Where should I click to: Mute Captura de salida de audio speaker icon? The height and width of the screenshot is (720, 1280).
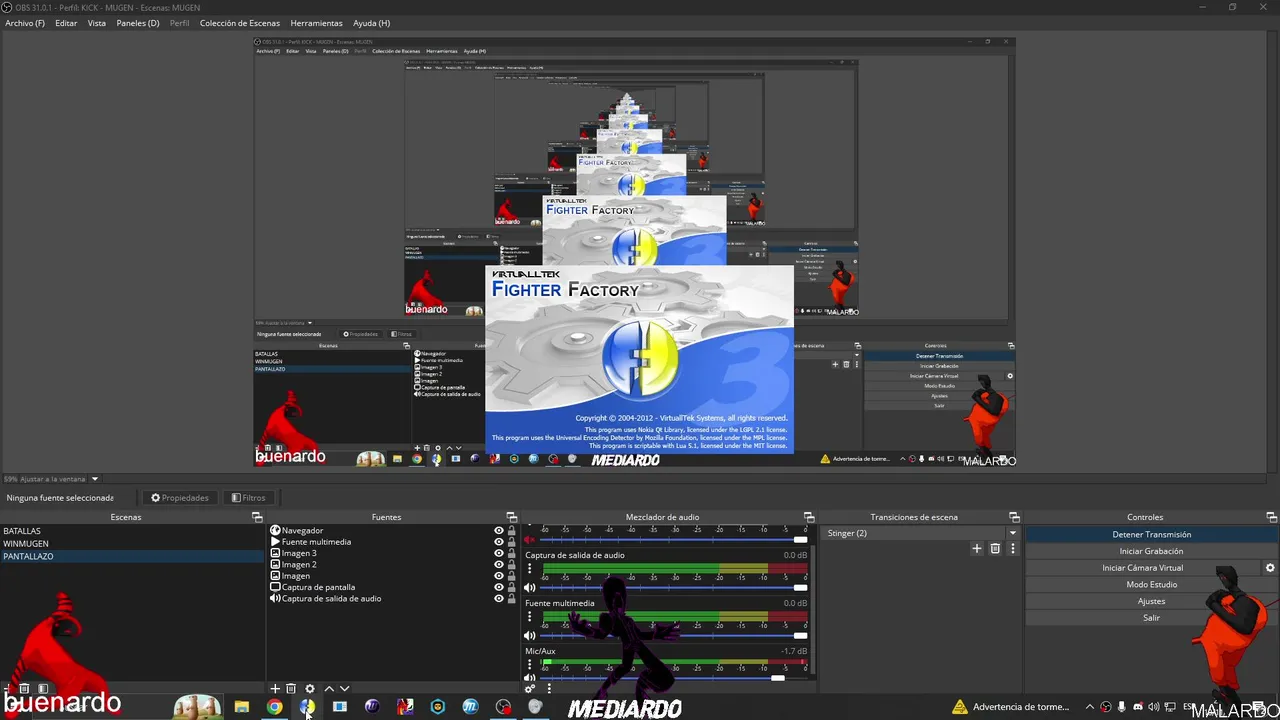(530, 587)
